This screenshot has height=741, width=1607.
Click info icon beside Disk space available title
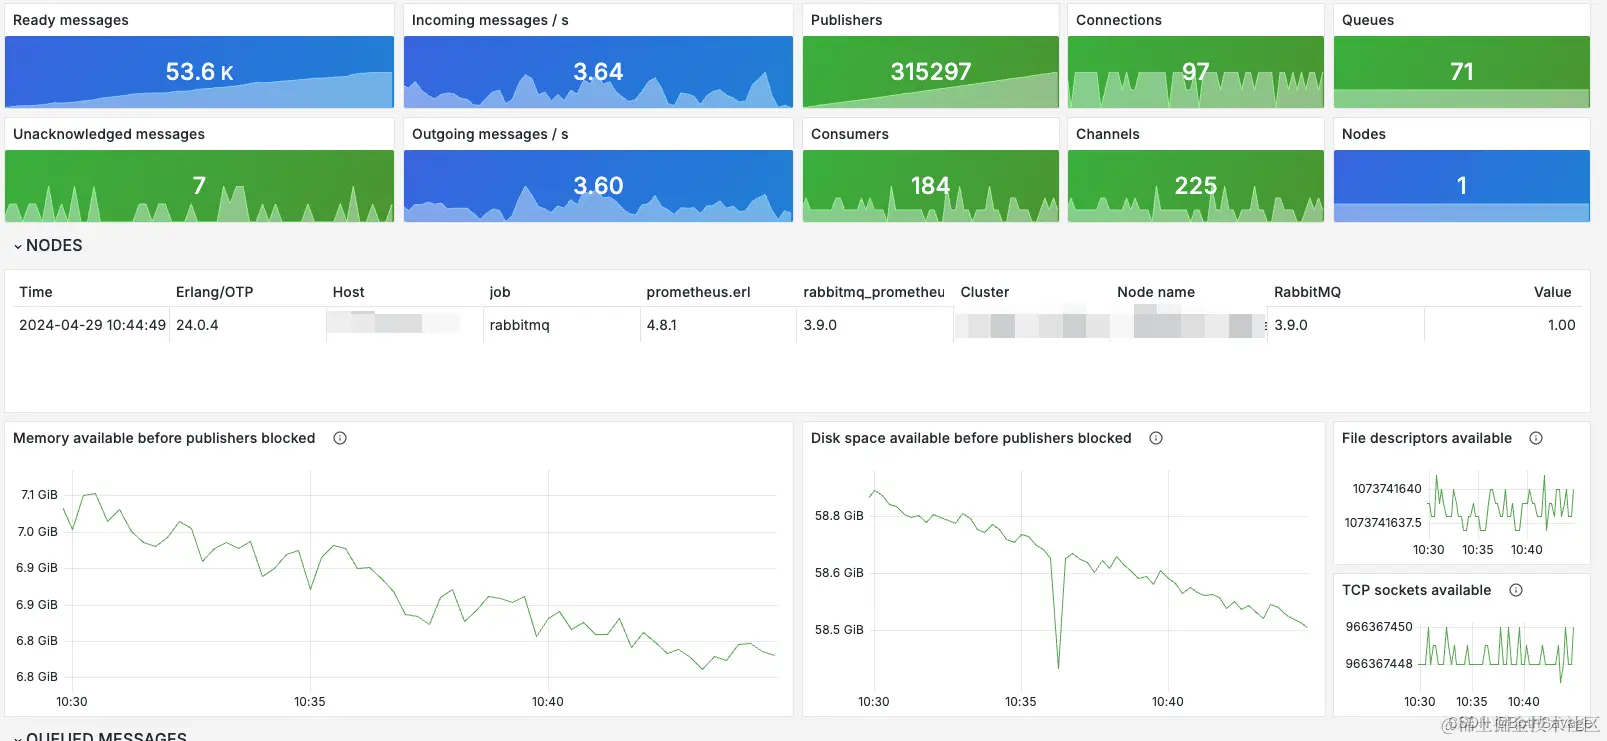1156,438
